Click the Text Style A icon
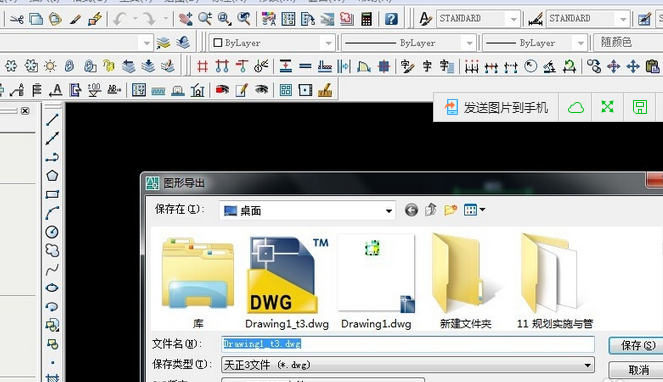Image resolution: width=663 pixels, height=382 pixels. pyautogui.click(x=425, y=19)
